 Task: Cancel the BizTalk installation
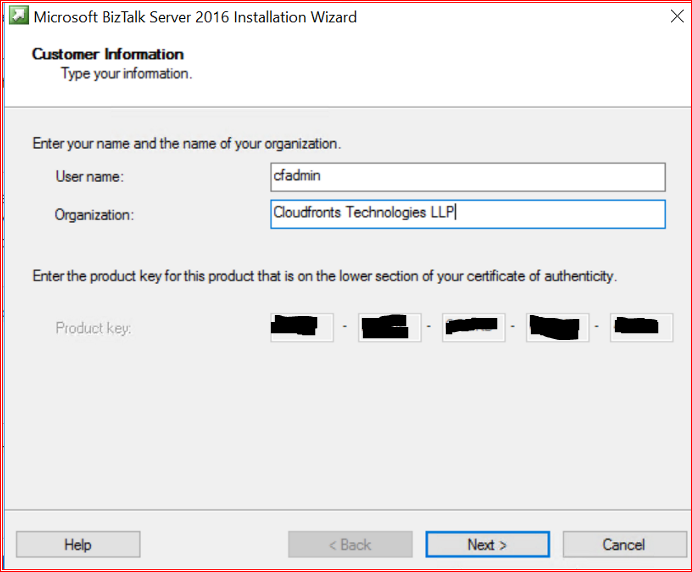point(623,544)
